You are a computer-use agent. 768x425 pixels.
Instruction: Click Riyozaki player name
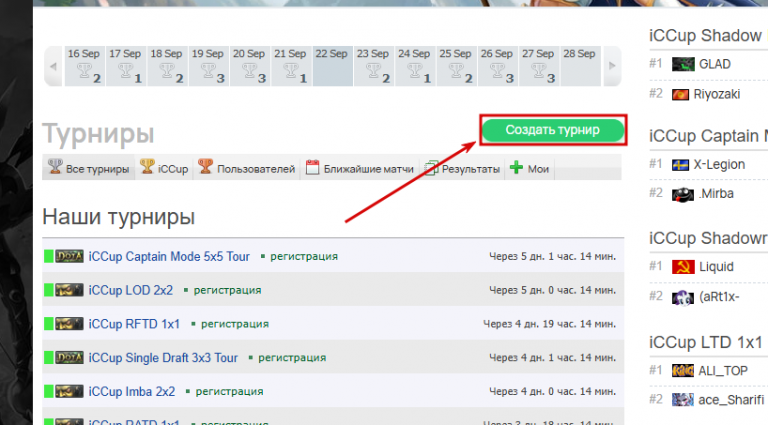(717, 94)
